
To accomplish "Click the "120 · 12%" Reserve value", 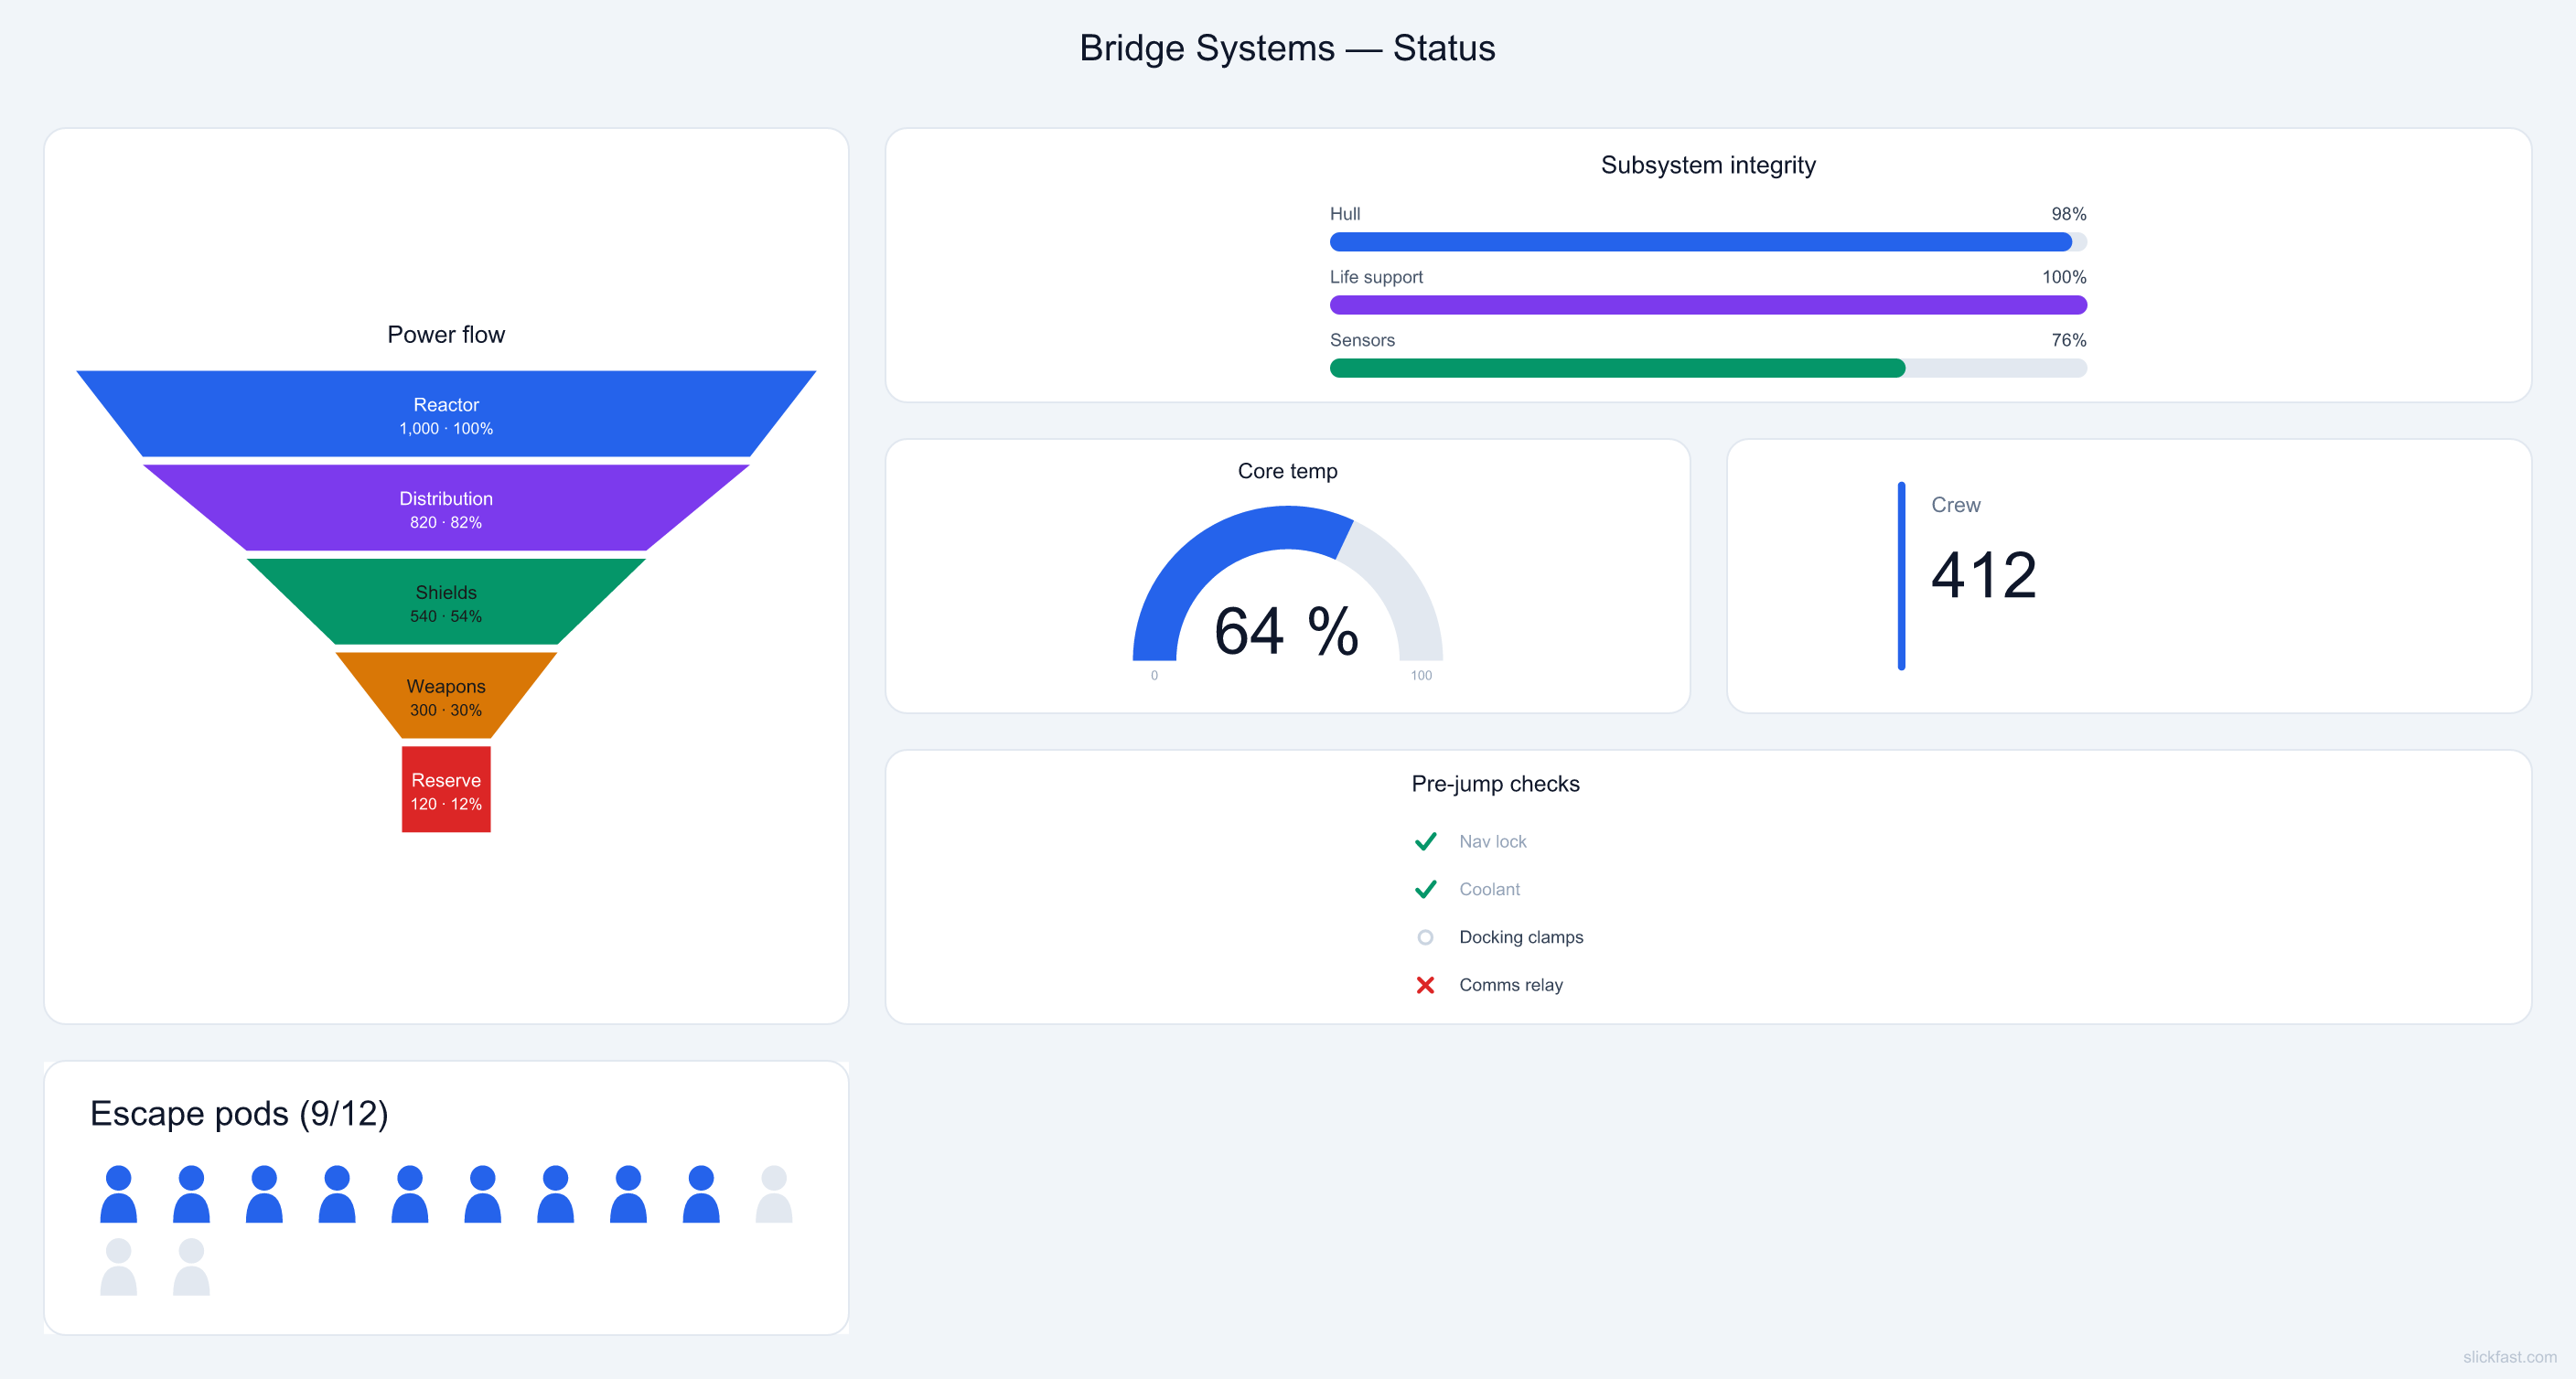I will [x=446, y=805].
